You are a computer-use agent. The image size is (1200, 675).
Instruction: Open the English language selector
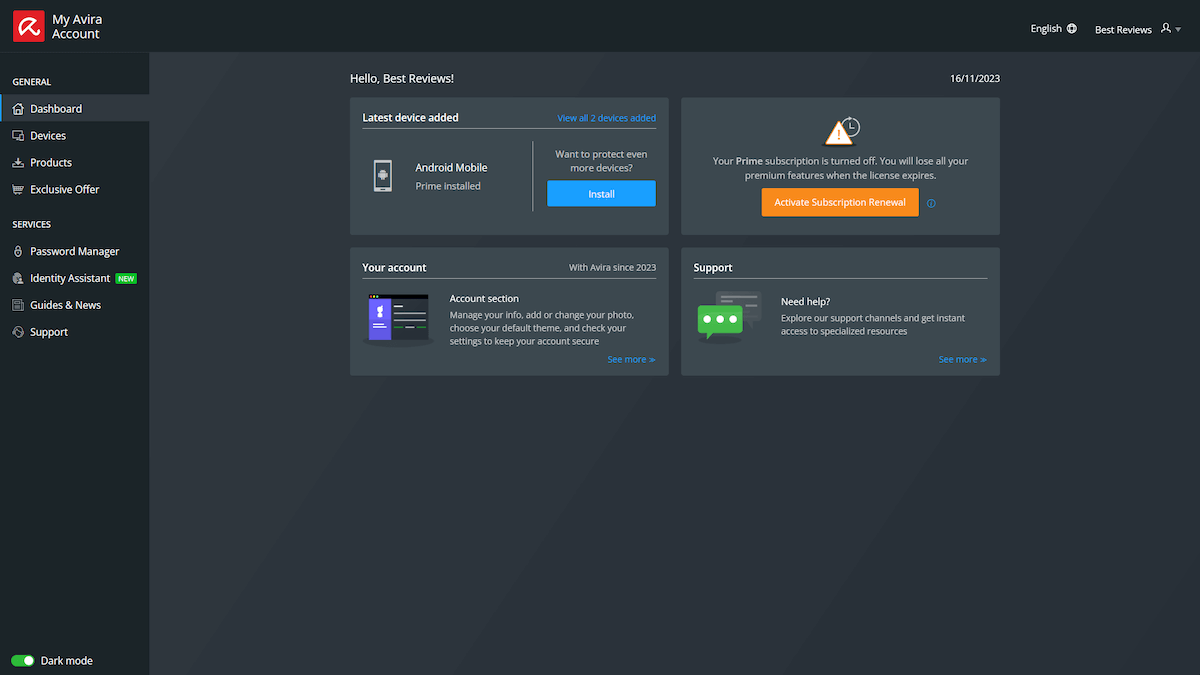click(1053, 28)
